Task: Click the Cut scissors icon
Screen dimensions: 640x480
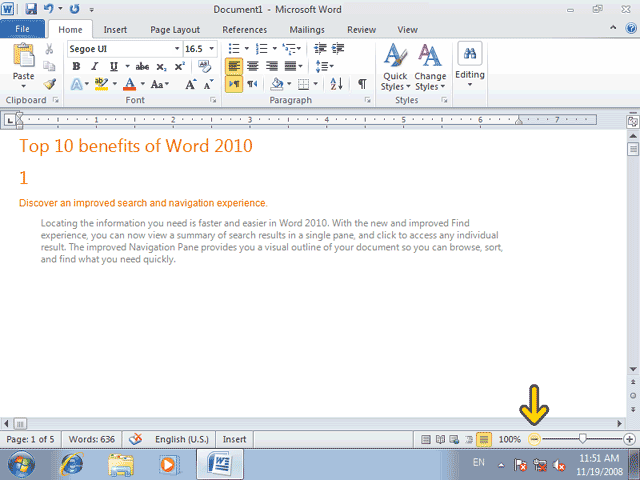Action: click(x=49, y=49)
